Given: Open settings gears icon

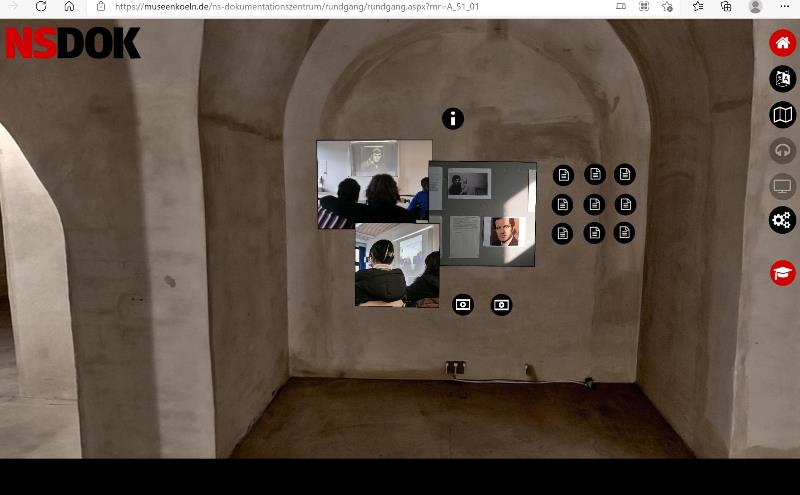Looking at the screenshot, I should [782, 220].
